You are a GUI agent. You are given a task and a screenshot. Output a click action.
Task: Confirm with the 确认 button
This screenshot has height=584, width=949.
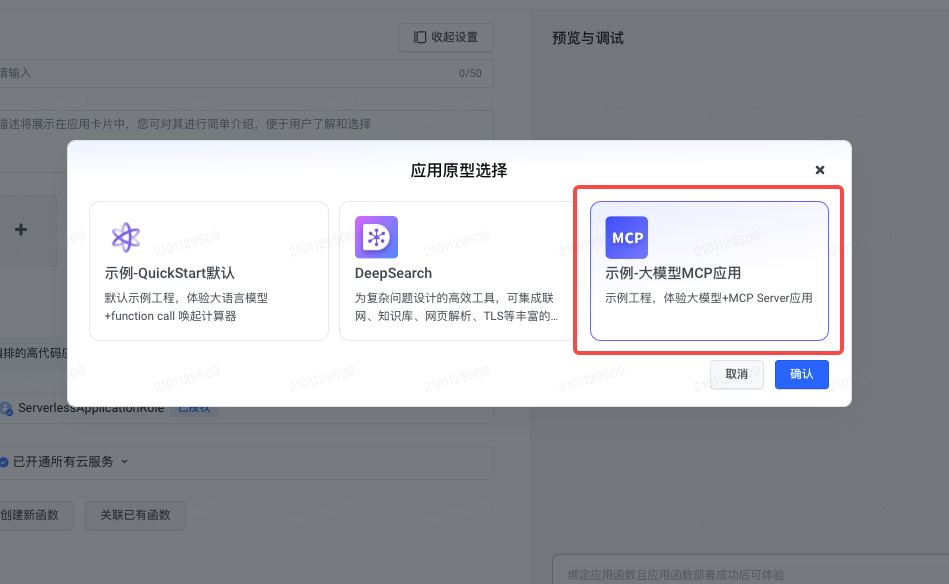pos(801,374)
